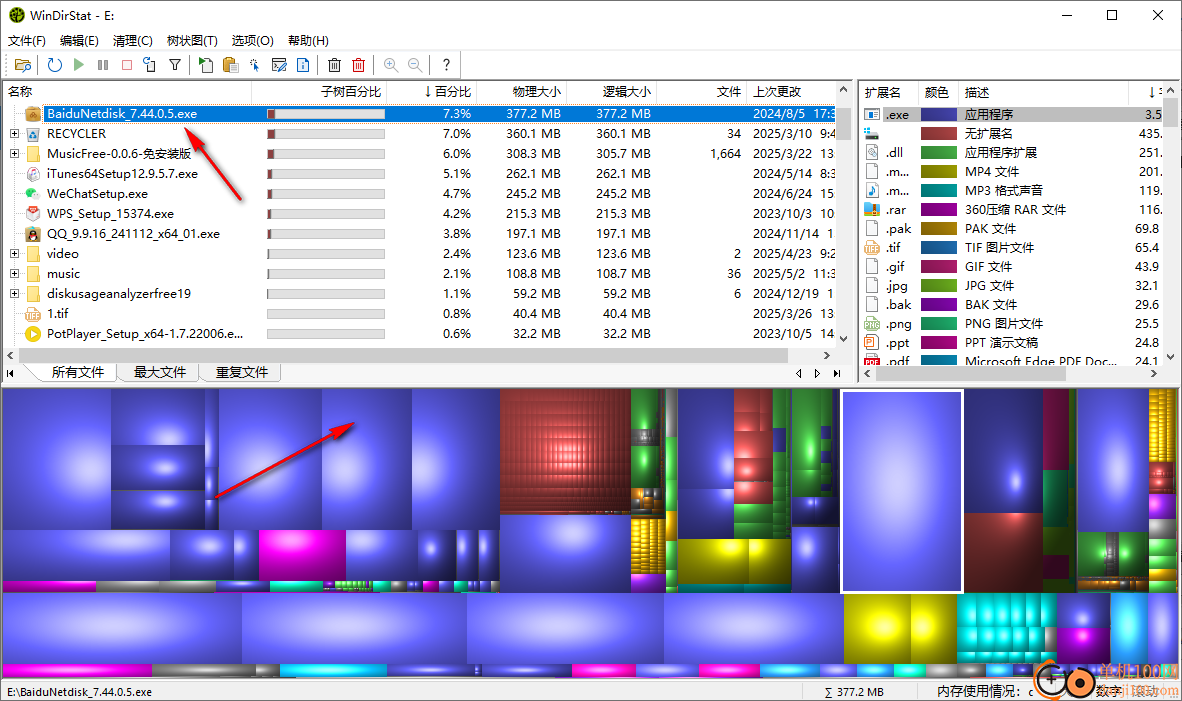
Task: Click the tab strip scroll-left arrow
Action: pyautogui.click(x=798, y=373)
